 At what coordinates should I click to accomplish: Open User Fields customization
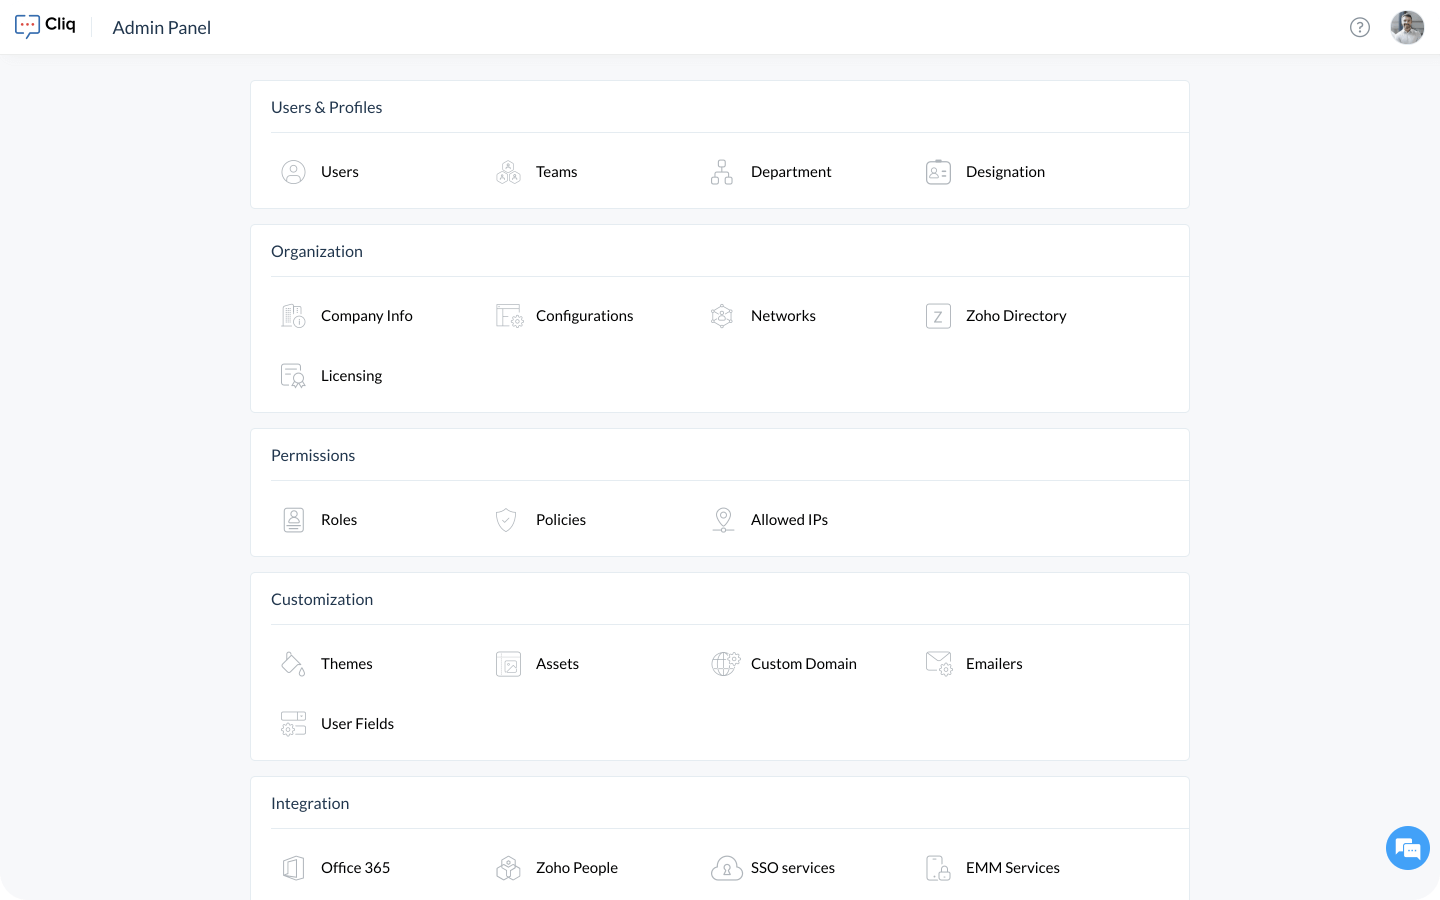[x=357, y=724]
